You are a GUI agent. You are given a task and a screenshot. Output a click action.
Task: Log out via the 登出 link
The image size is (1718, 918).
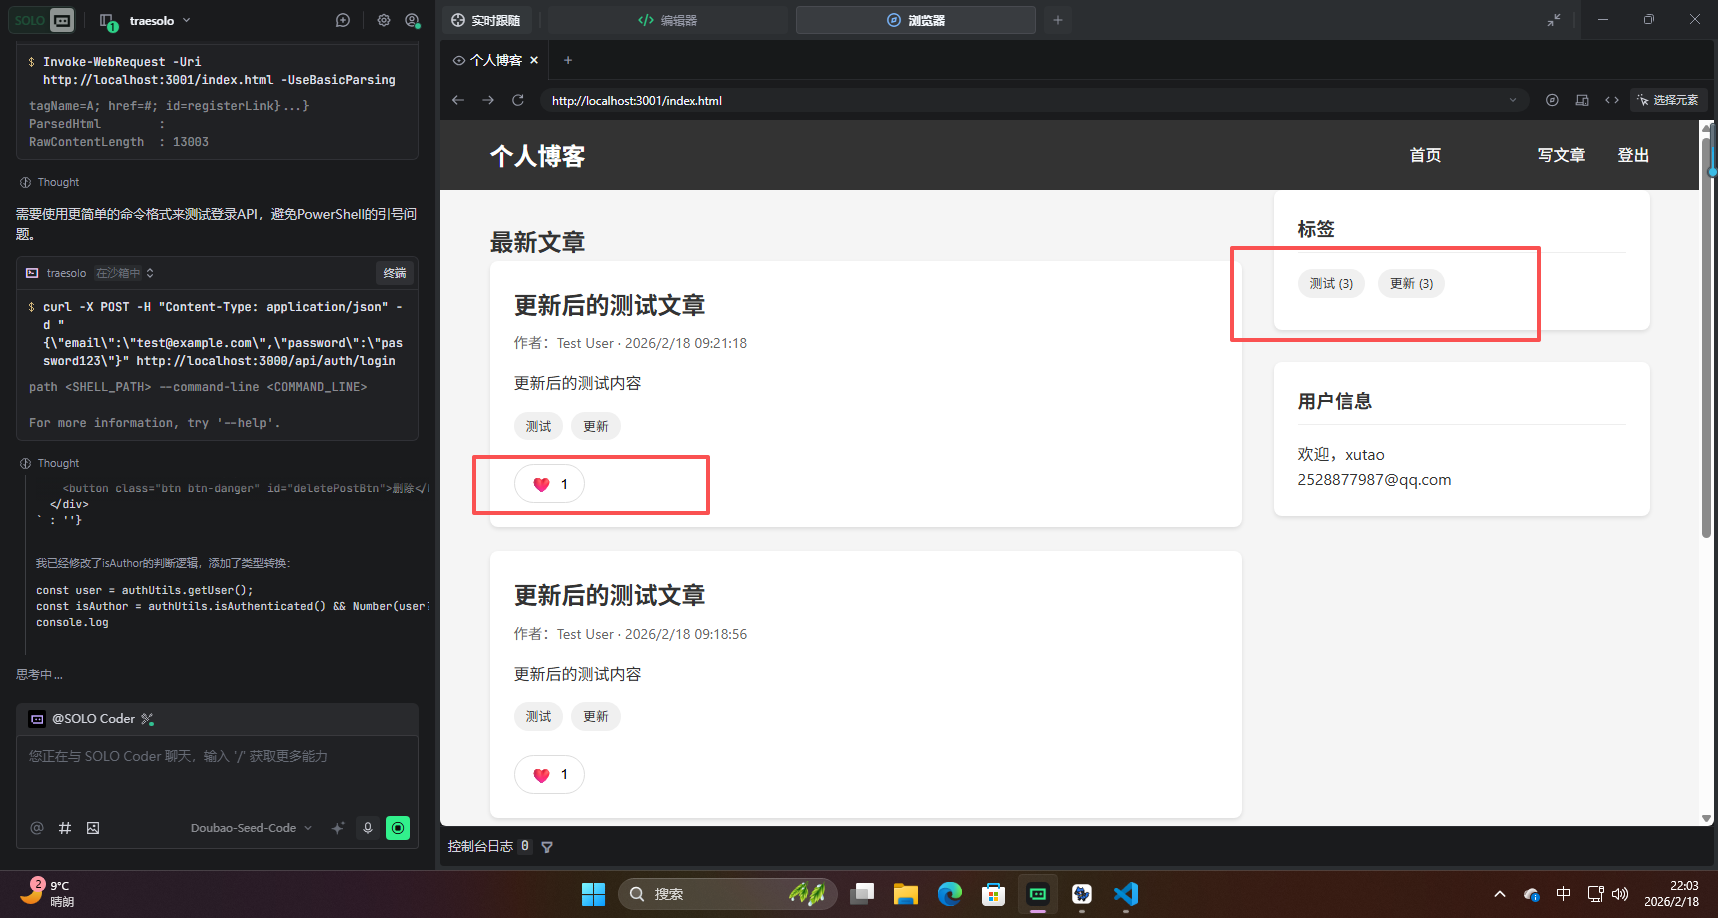(1633, 155)
